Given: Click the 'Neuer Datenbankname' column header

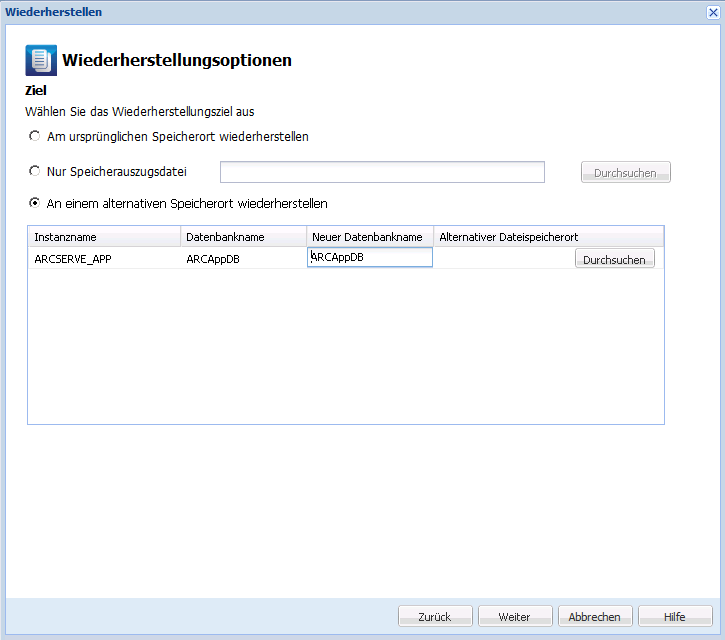Looking at the screenshot, I should pos(369,237).
